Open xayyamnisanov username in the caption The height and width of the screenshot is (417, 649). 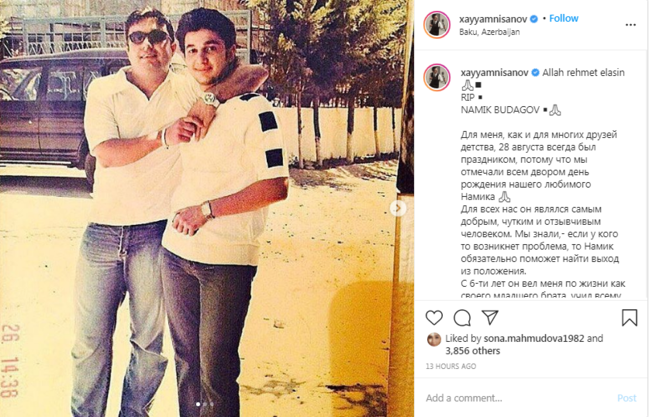pyautogui.click(x=494, y=72)
